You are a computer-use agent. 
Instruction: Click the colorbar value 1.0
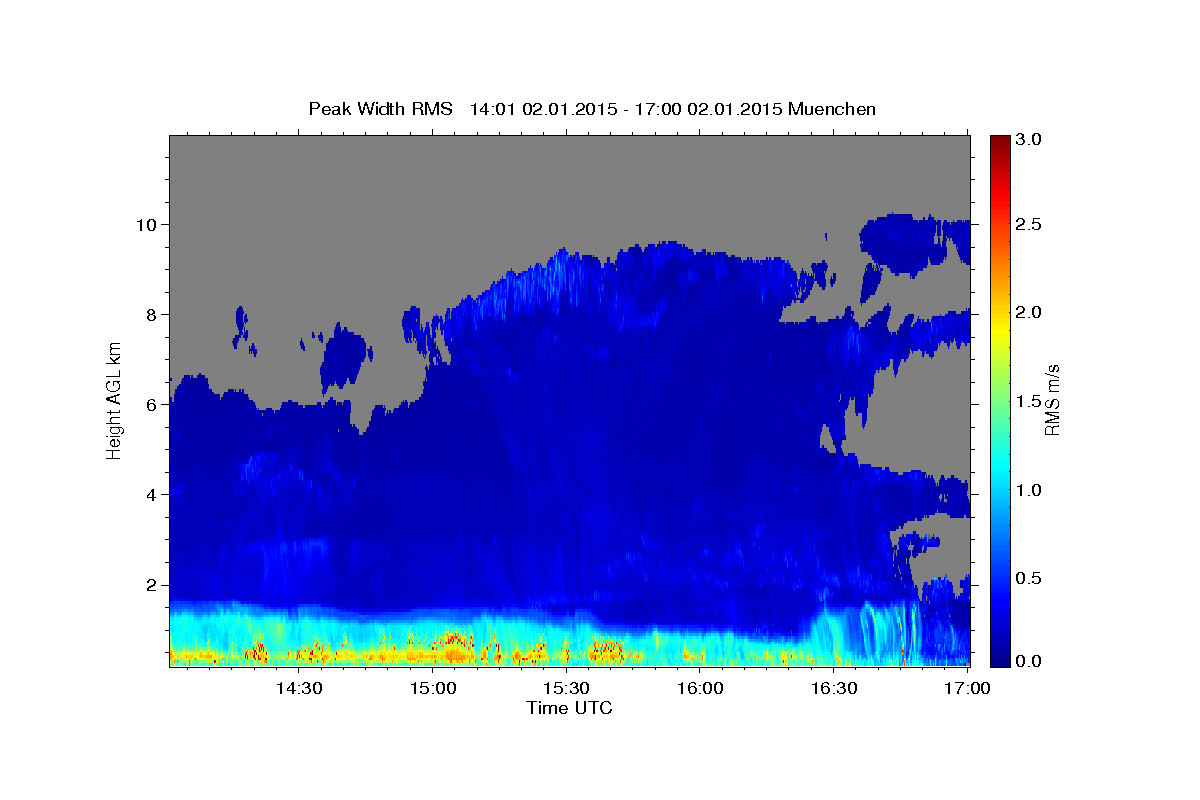point(1029,490)
